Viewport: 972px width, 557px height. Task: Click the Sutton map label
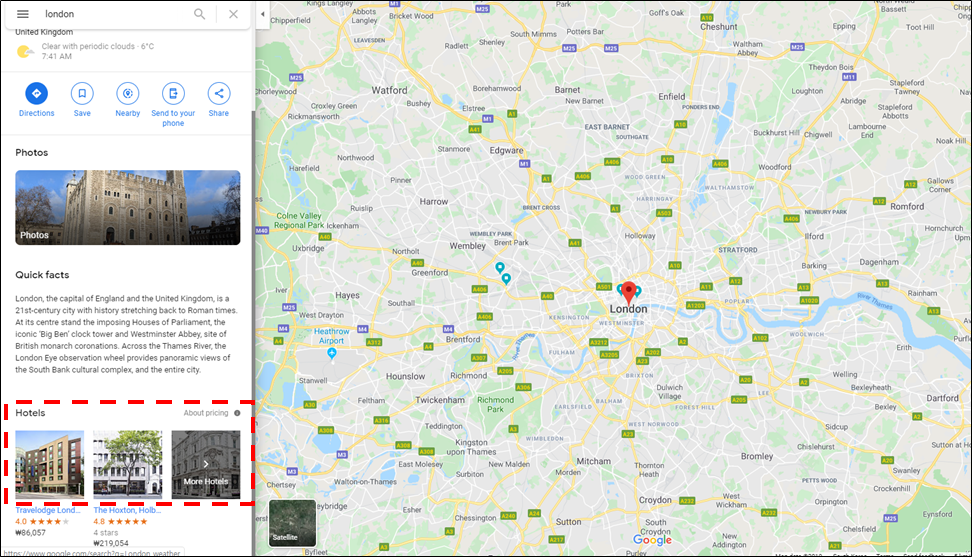pos(568,522)
